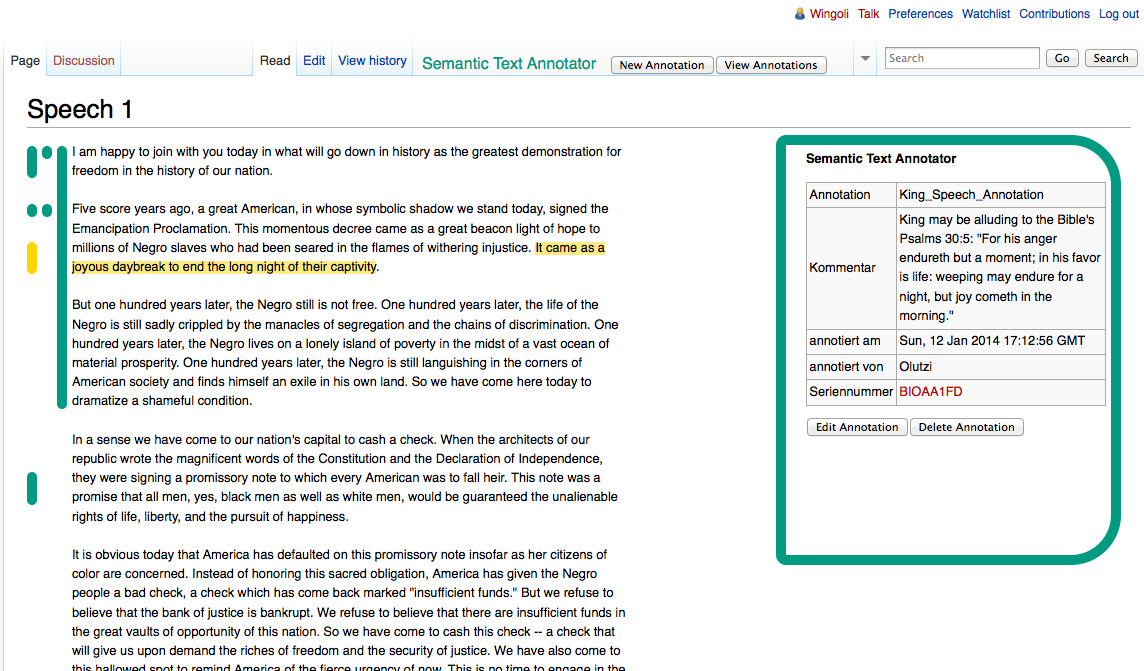Click the yellow highlighted 'joyous daybreak' text

(x=224, y=267)
